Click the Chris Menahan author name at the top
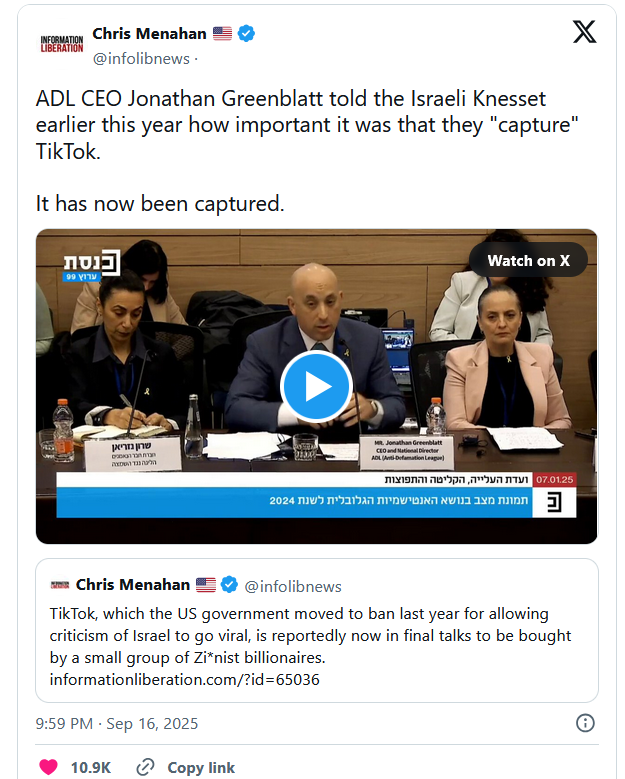625x779 pixels. click(x=149, y=33)
